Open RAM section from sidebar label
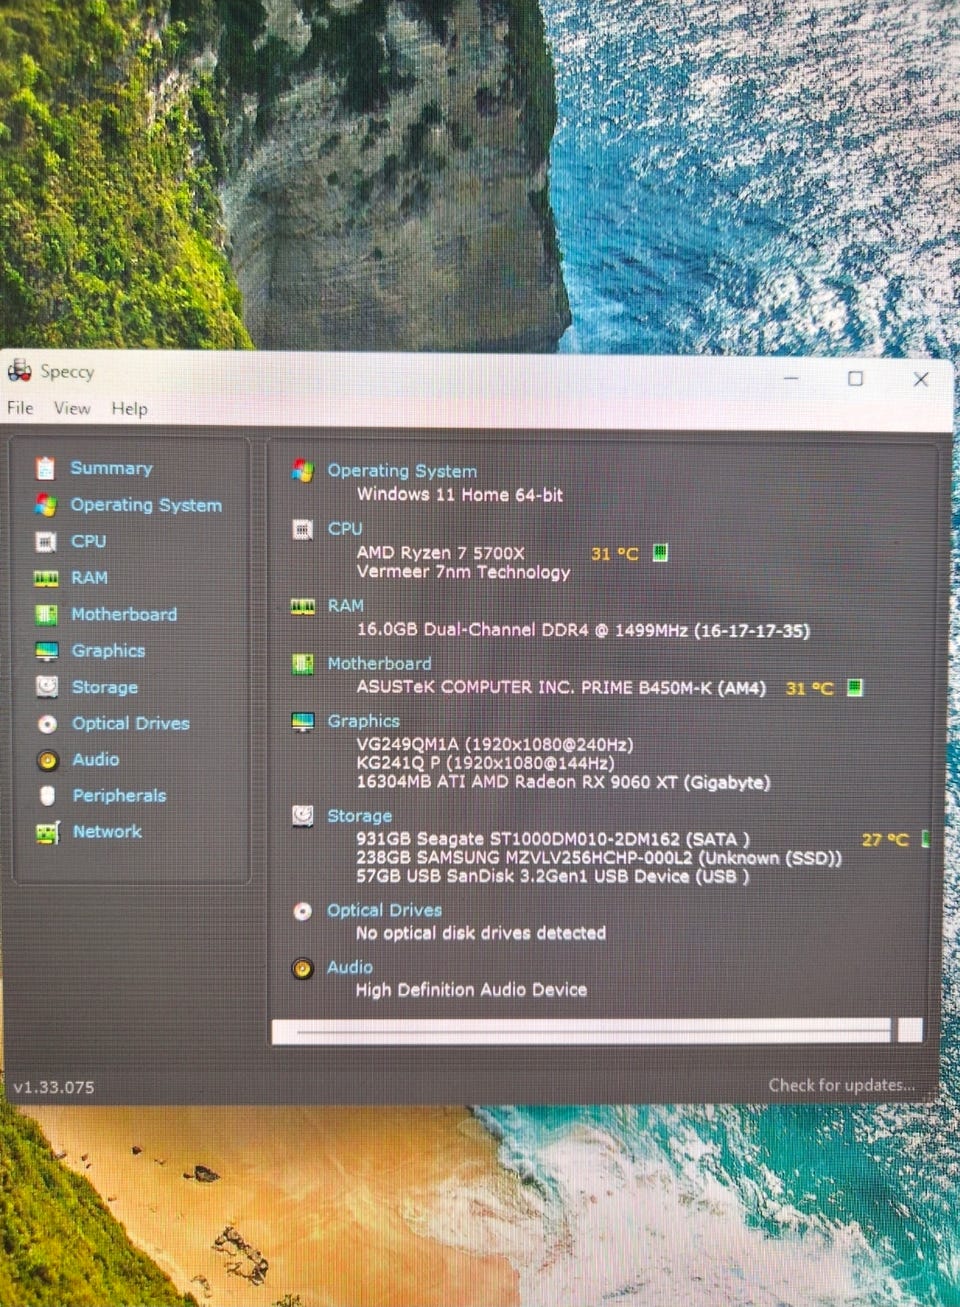The width and height of the screenshot is (960, 1307). click(89, 578)
